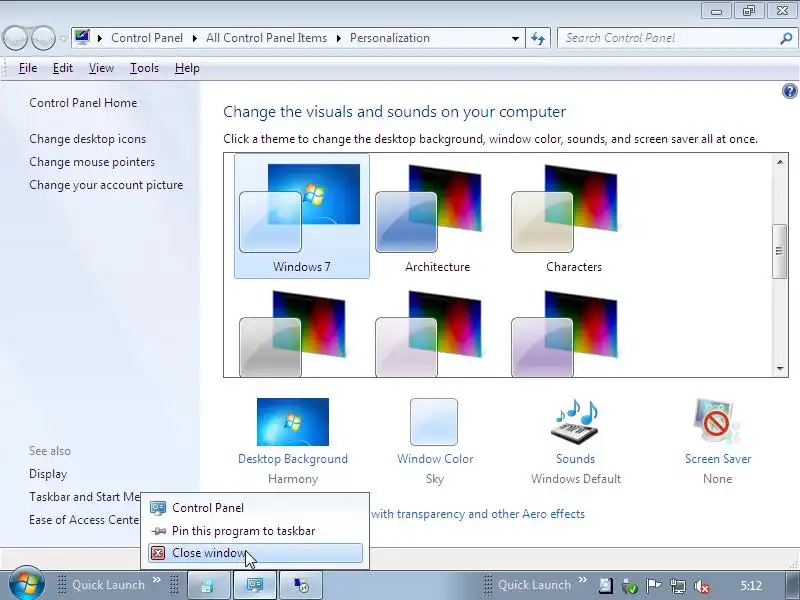Open recent pages dropdown beside Forward button
Viewport: 800px width, 600px height.
click(x=63, y=38)
